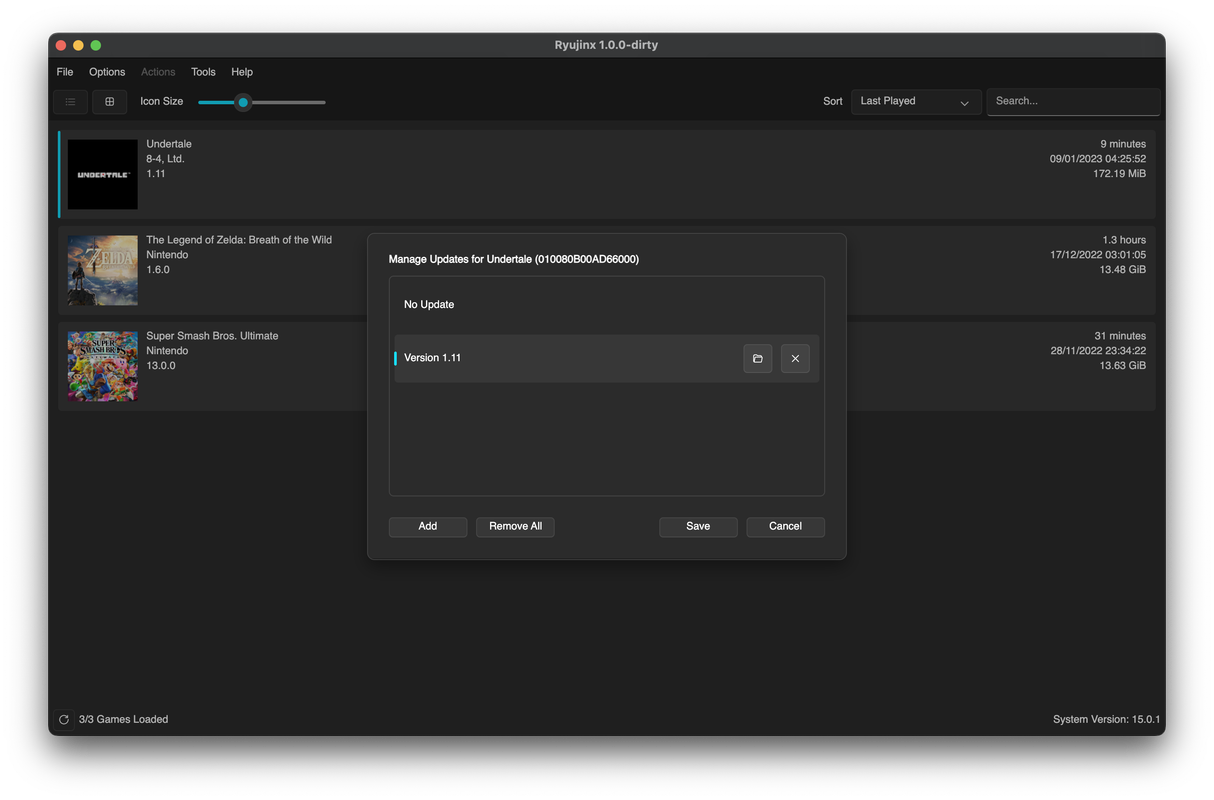The image size is (1214, 800).
Task: Remove Version 1.11 update with X
Action: 795,359
